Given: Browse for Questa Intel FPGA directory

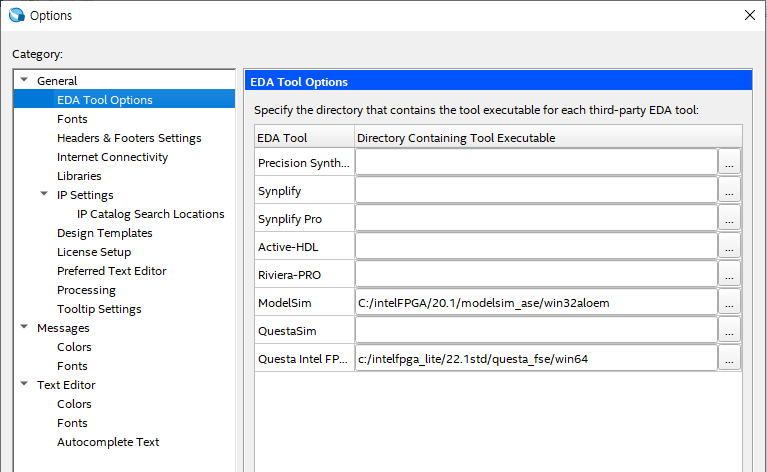Looking at the screenshot, I should pos(729,358).
